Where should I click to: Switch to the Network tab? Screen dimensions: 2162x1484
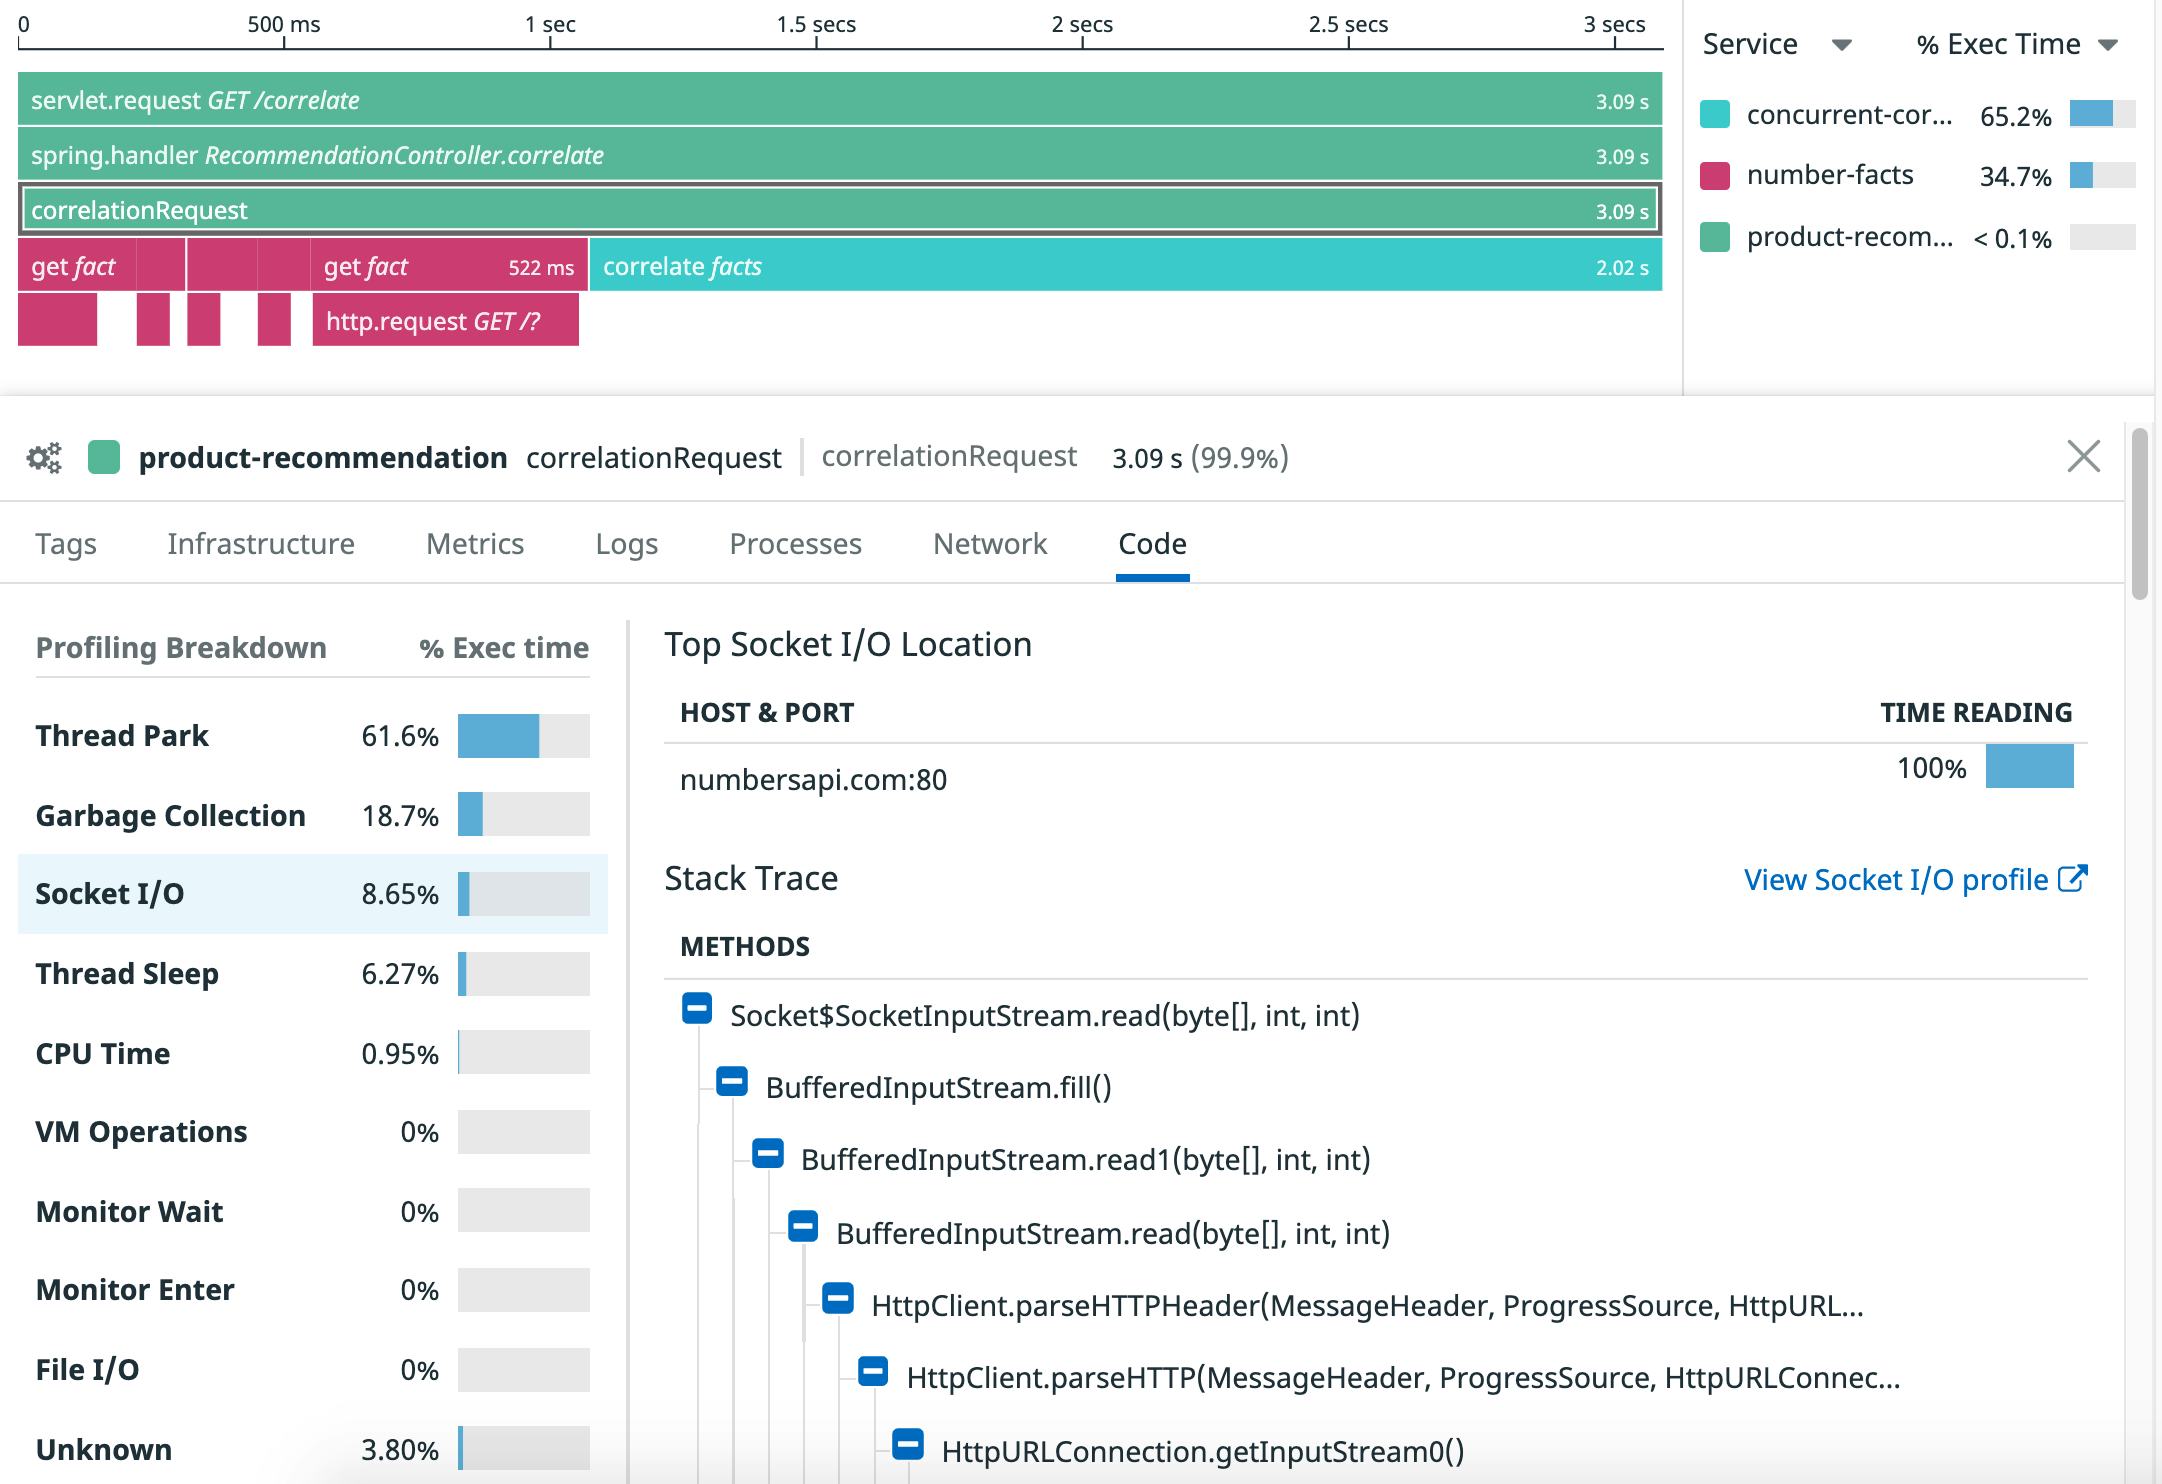tap(989, 543)
